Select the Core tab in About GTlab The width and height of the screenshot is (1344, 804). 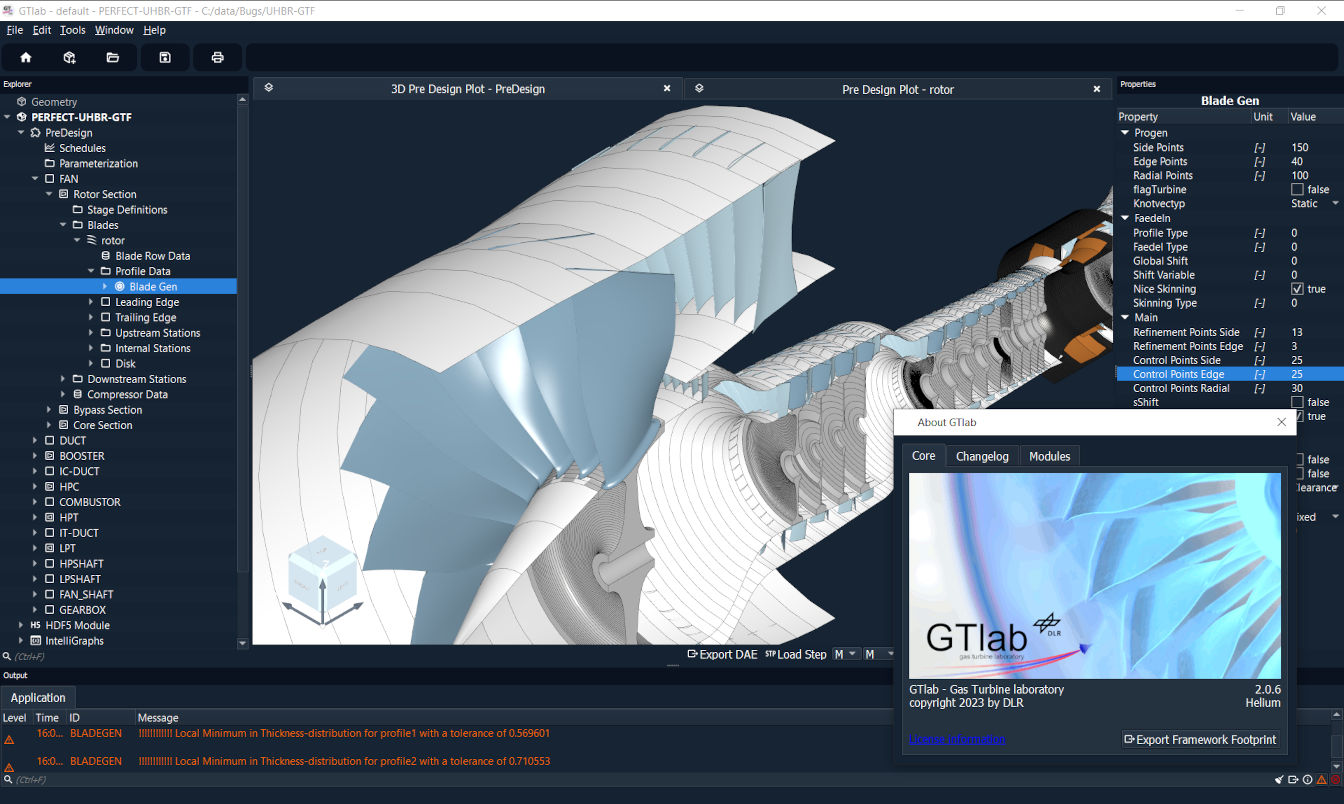point(923,456)
